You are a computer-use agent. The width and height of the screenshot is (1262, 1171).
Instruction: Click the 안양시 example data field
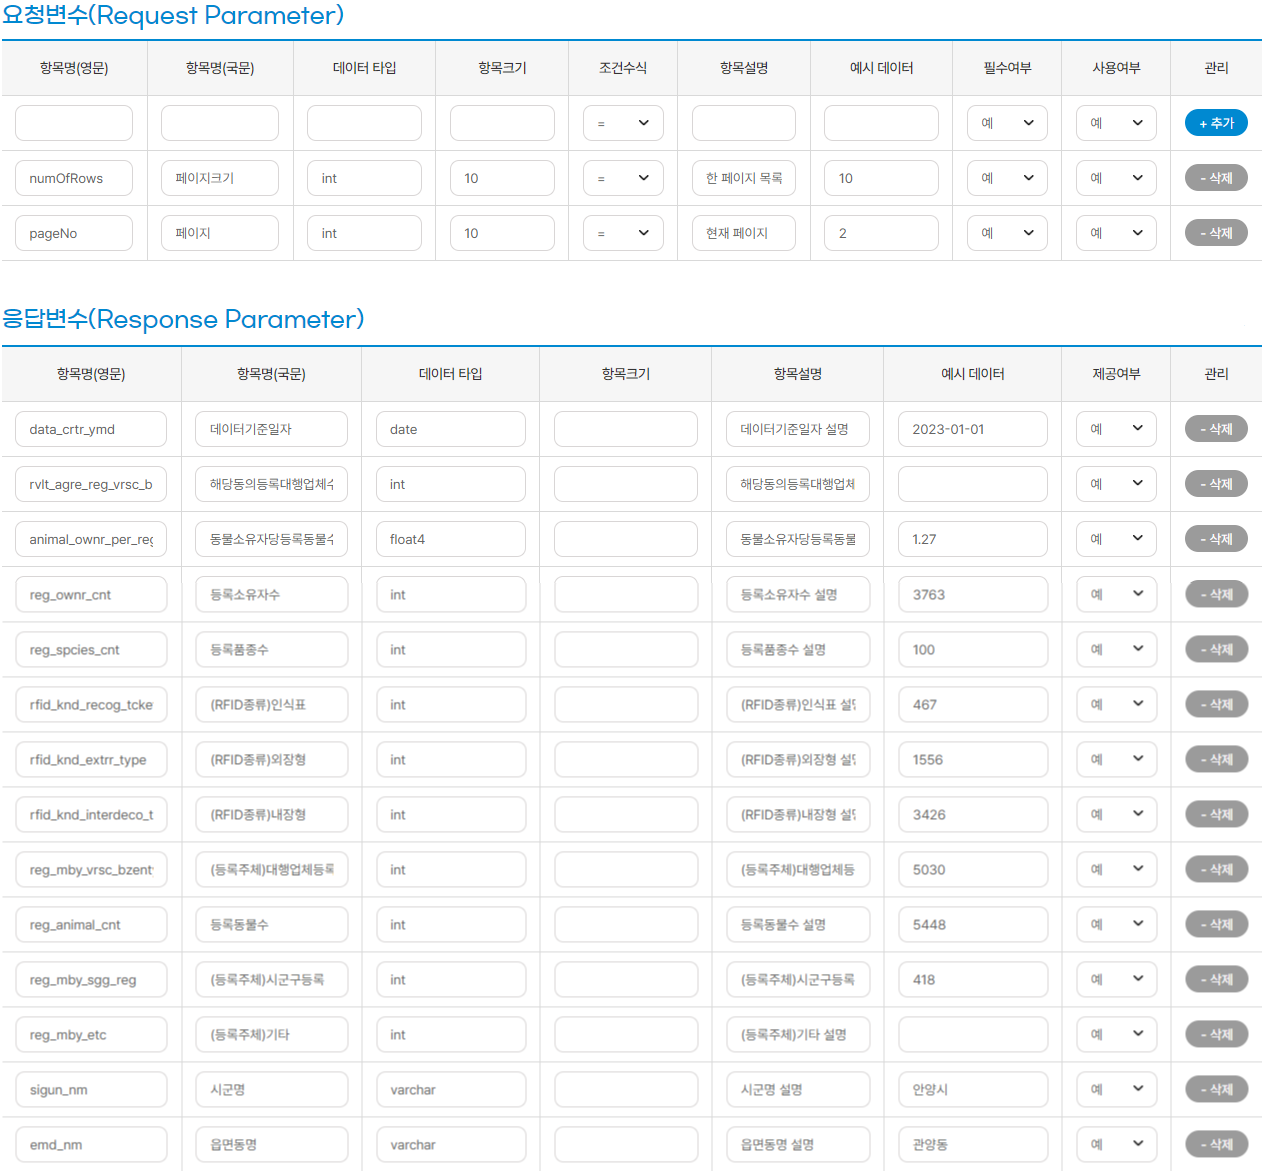pos(973,1089)
